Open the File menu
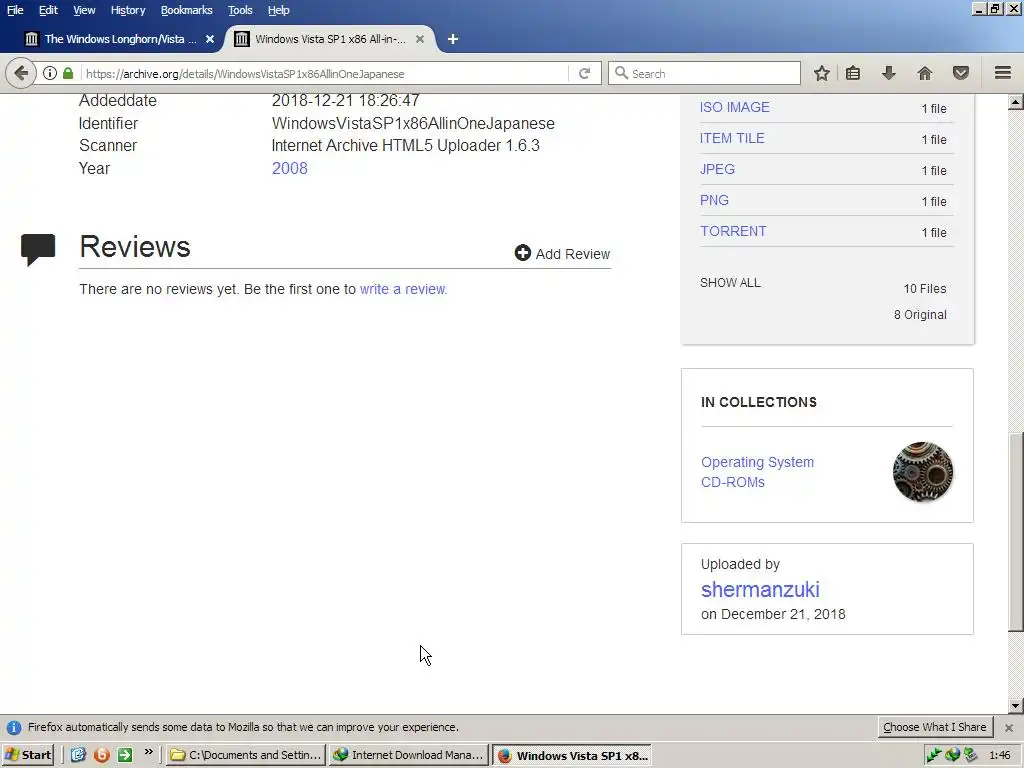1024x768 pixels. point(15,10)
